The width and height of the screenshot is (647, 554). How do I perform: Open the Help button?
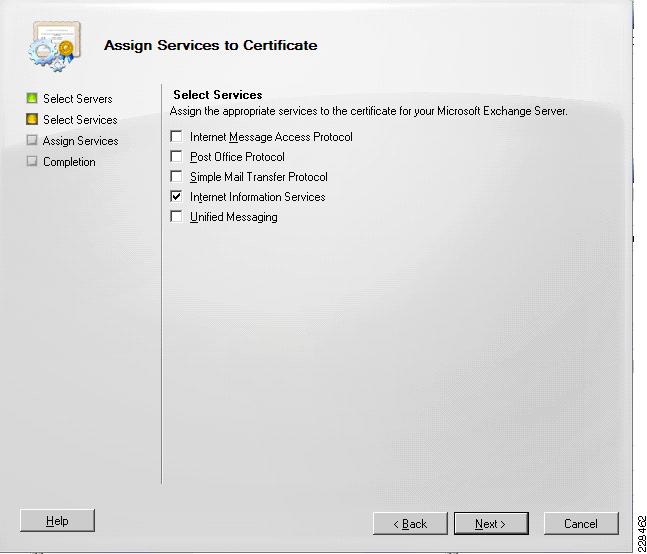tap(57, 521)
